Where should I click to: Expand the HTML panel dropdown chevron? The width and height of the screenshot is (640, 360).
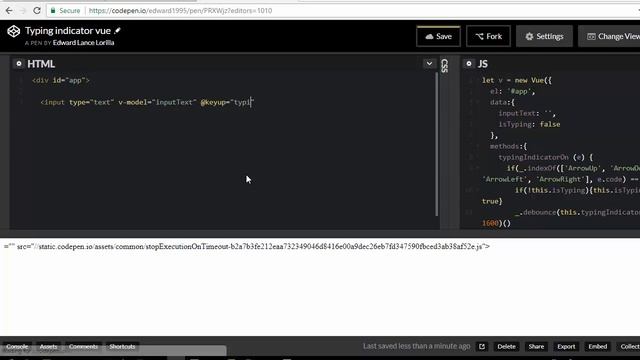coord(429,64)
